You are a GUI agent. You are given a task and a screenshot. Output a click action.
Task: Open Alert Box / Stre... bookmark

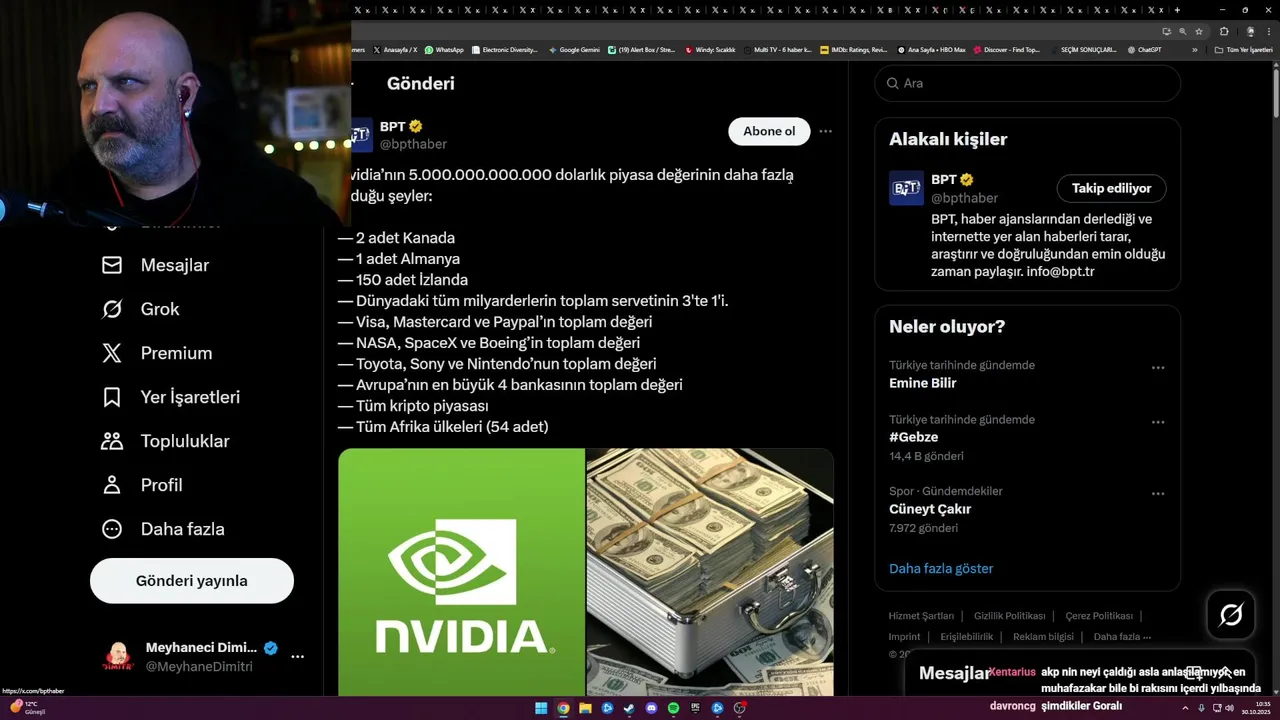(x=641, y=49)
